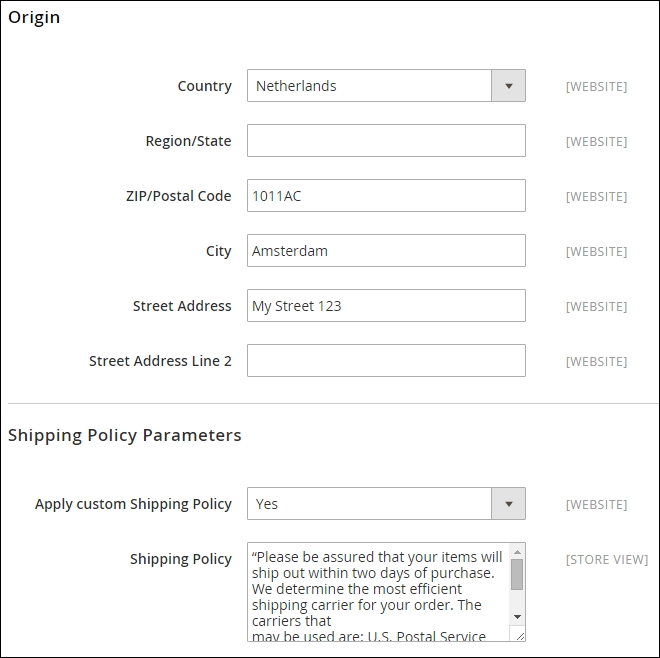
Task: Collapse the Origin section heading
Action: click(x=34, y=17)
